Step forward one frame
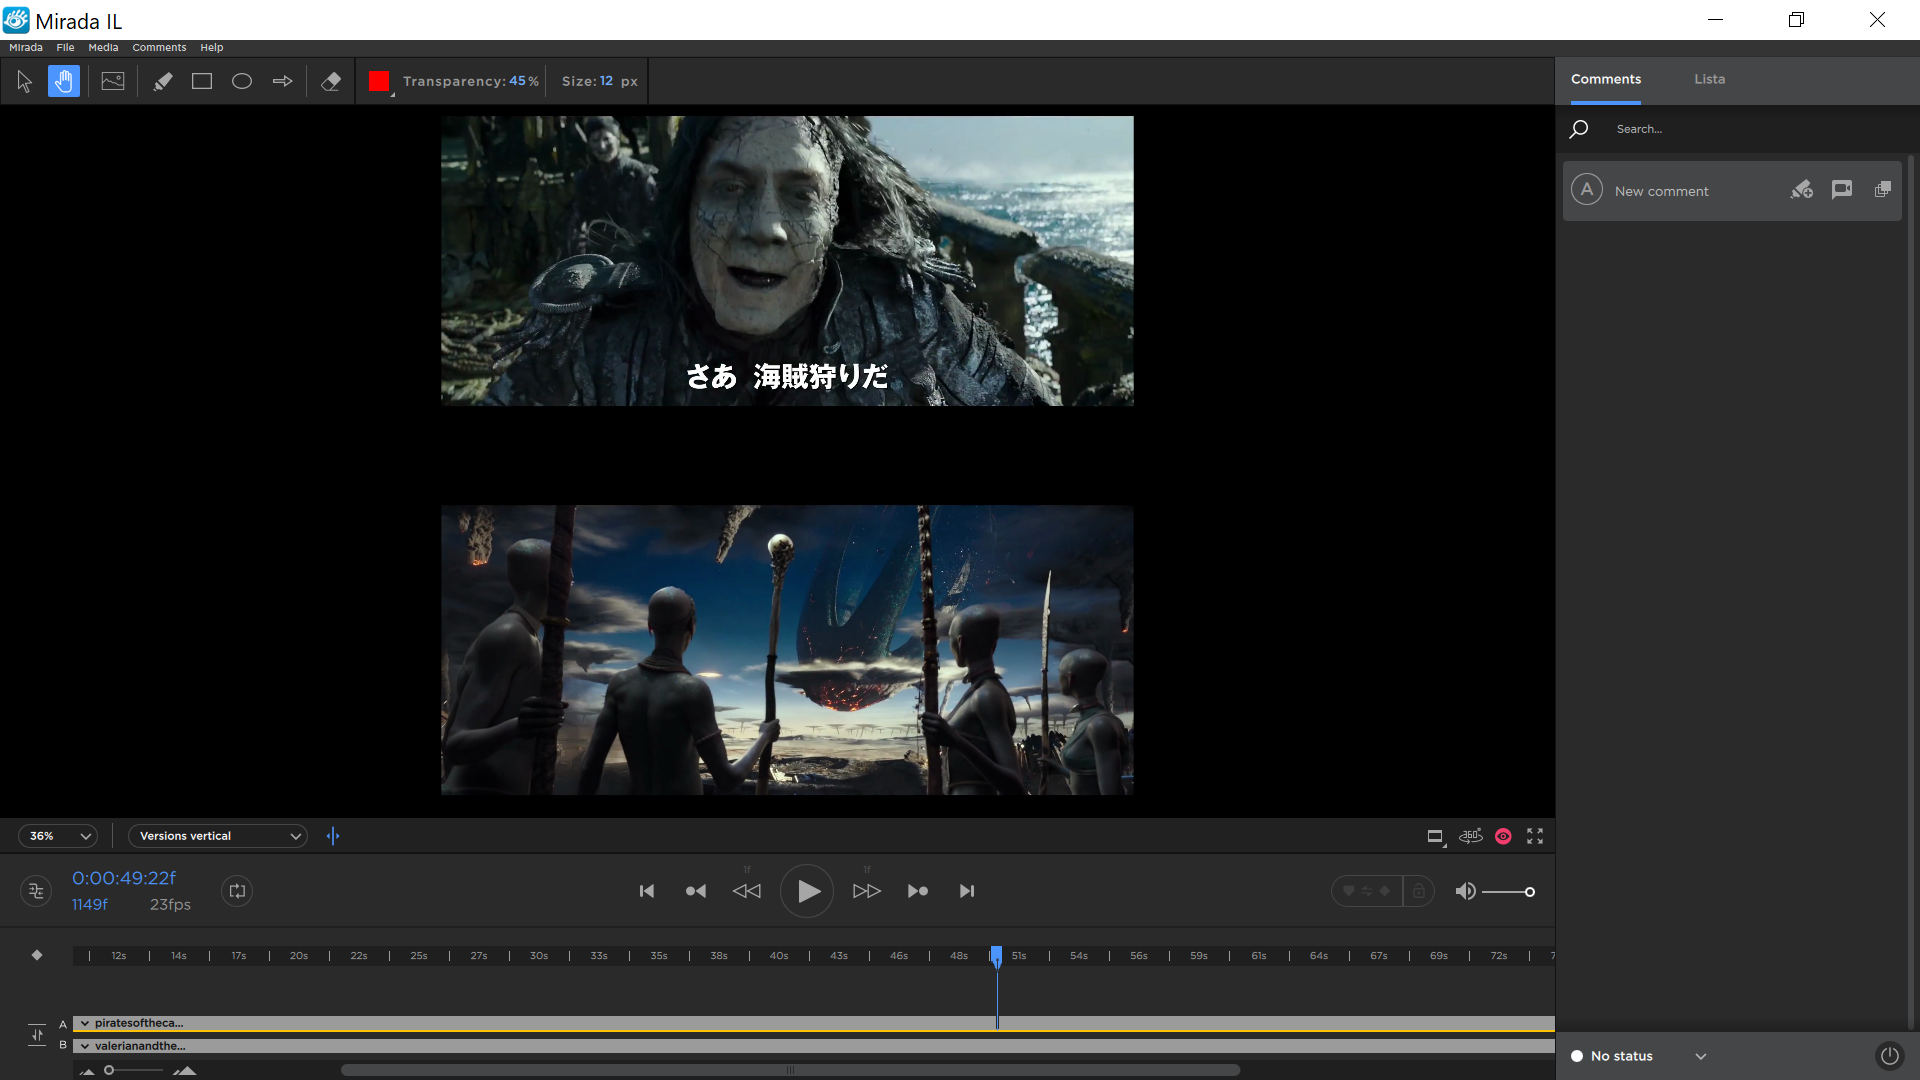Image resolution: width=1920 pixels, height=1080 pixels. 867,891
